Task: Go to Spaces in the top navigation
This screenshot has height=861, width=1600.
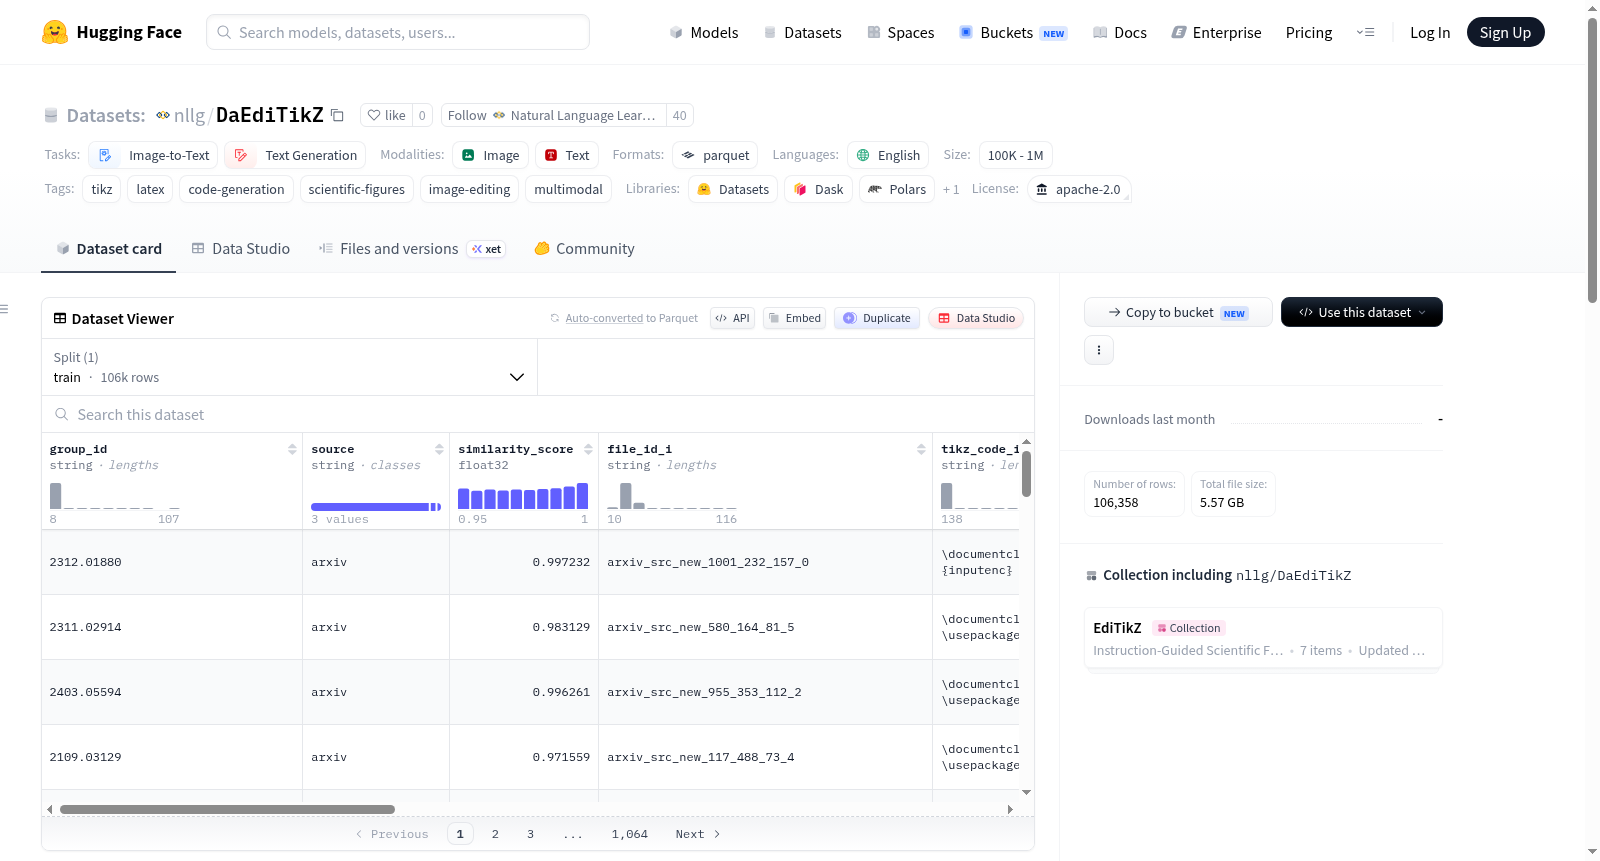Action: pyautogui.click(x=900, y=32)
